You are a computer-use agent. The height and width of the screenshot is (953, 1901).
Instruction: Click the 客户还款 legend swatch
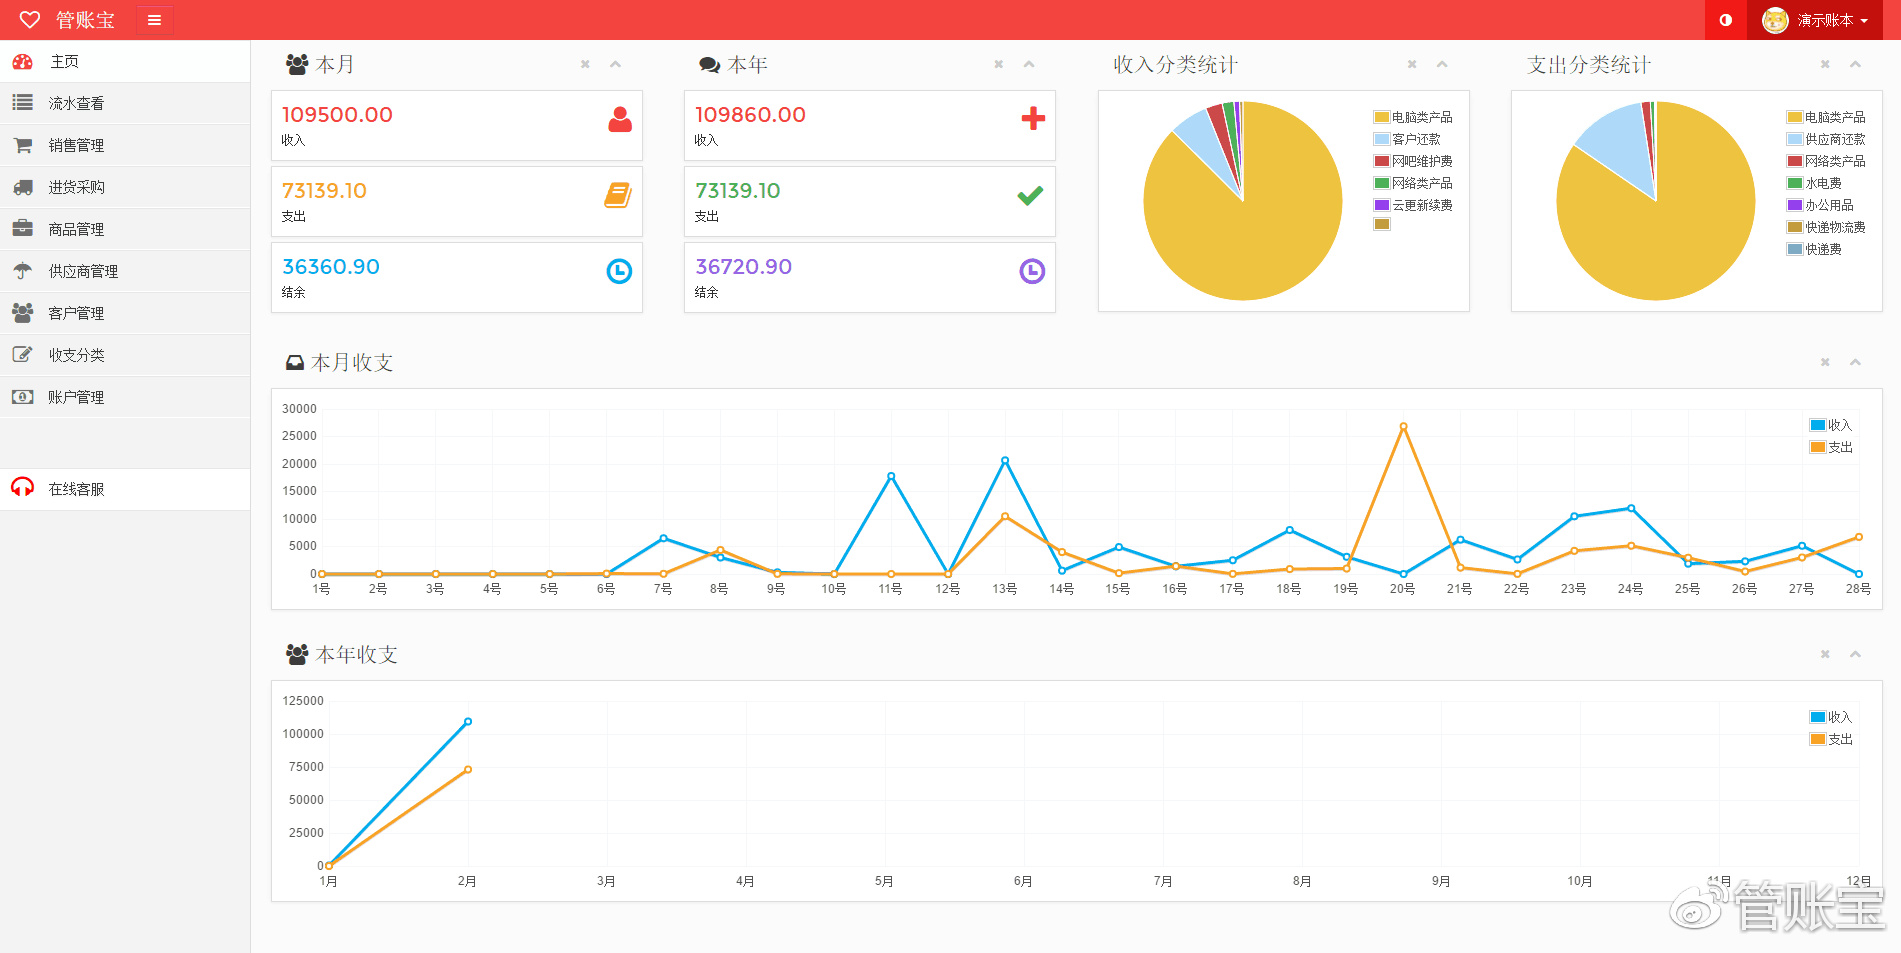pos(1382,139)
